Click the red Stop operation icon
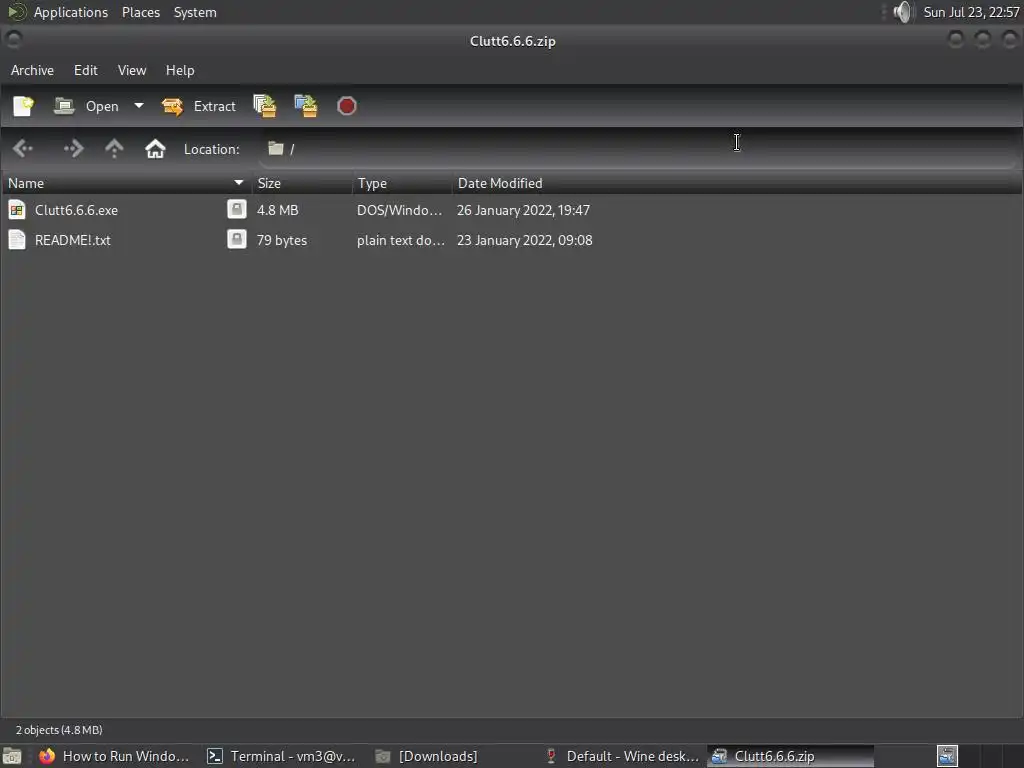 coord(347,106)
